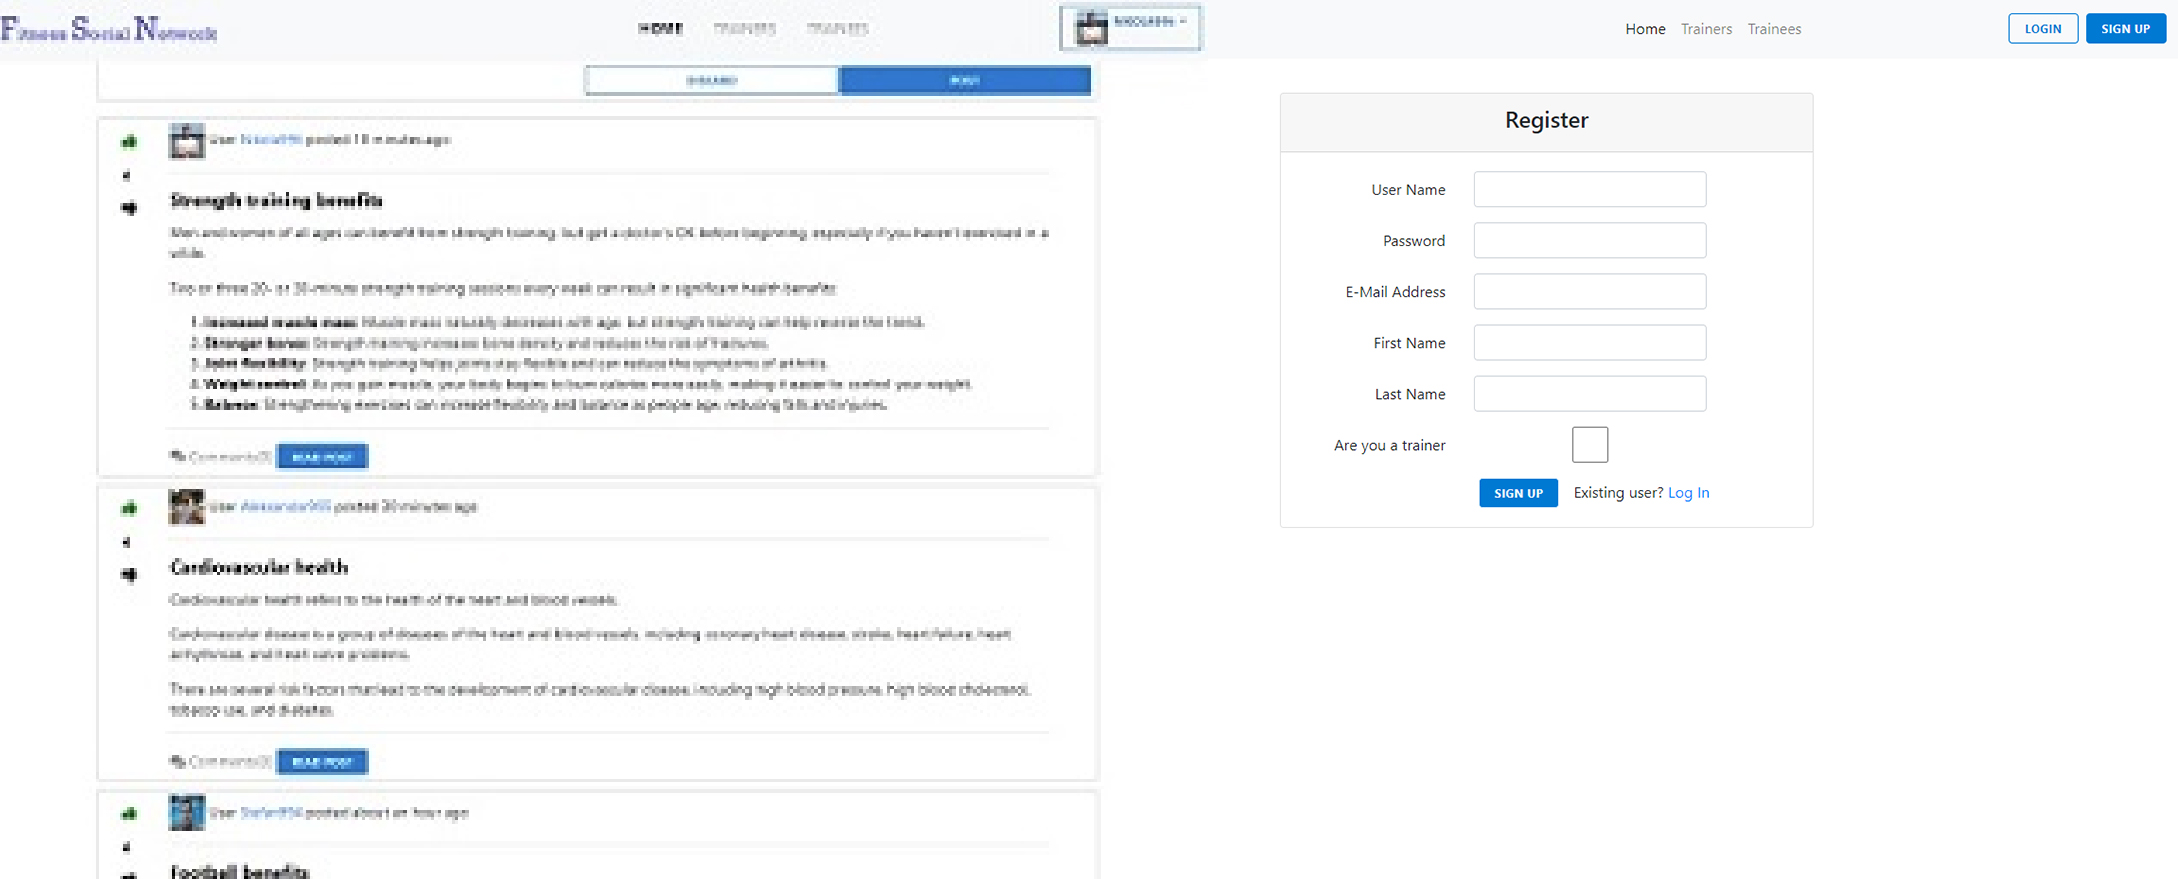Dislike the Strength training benefits post
Screen dimensions: 2178x879
pos(129,208)
